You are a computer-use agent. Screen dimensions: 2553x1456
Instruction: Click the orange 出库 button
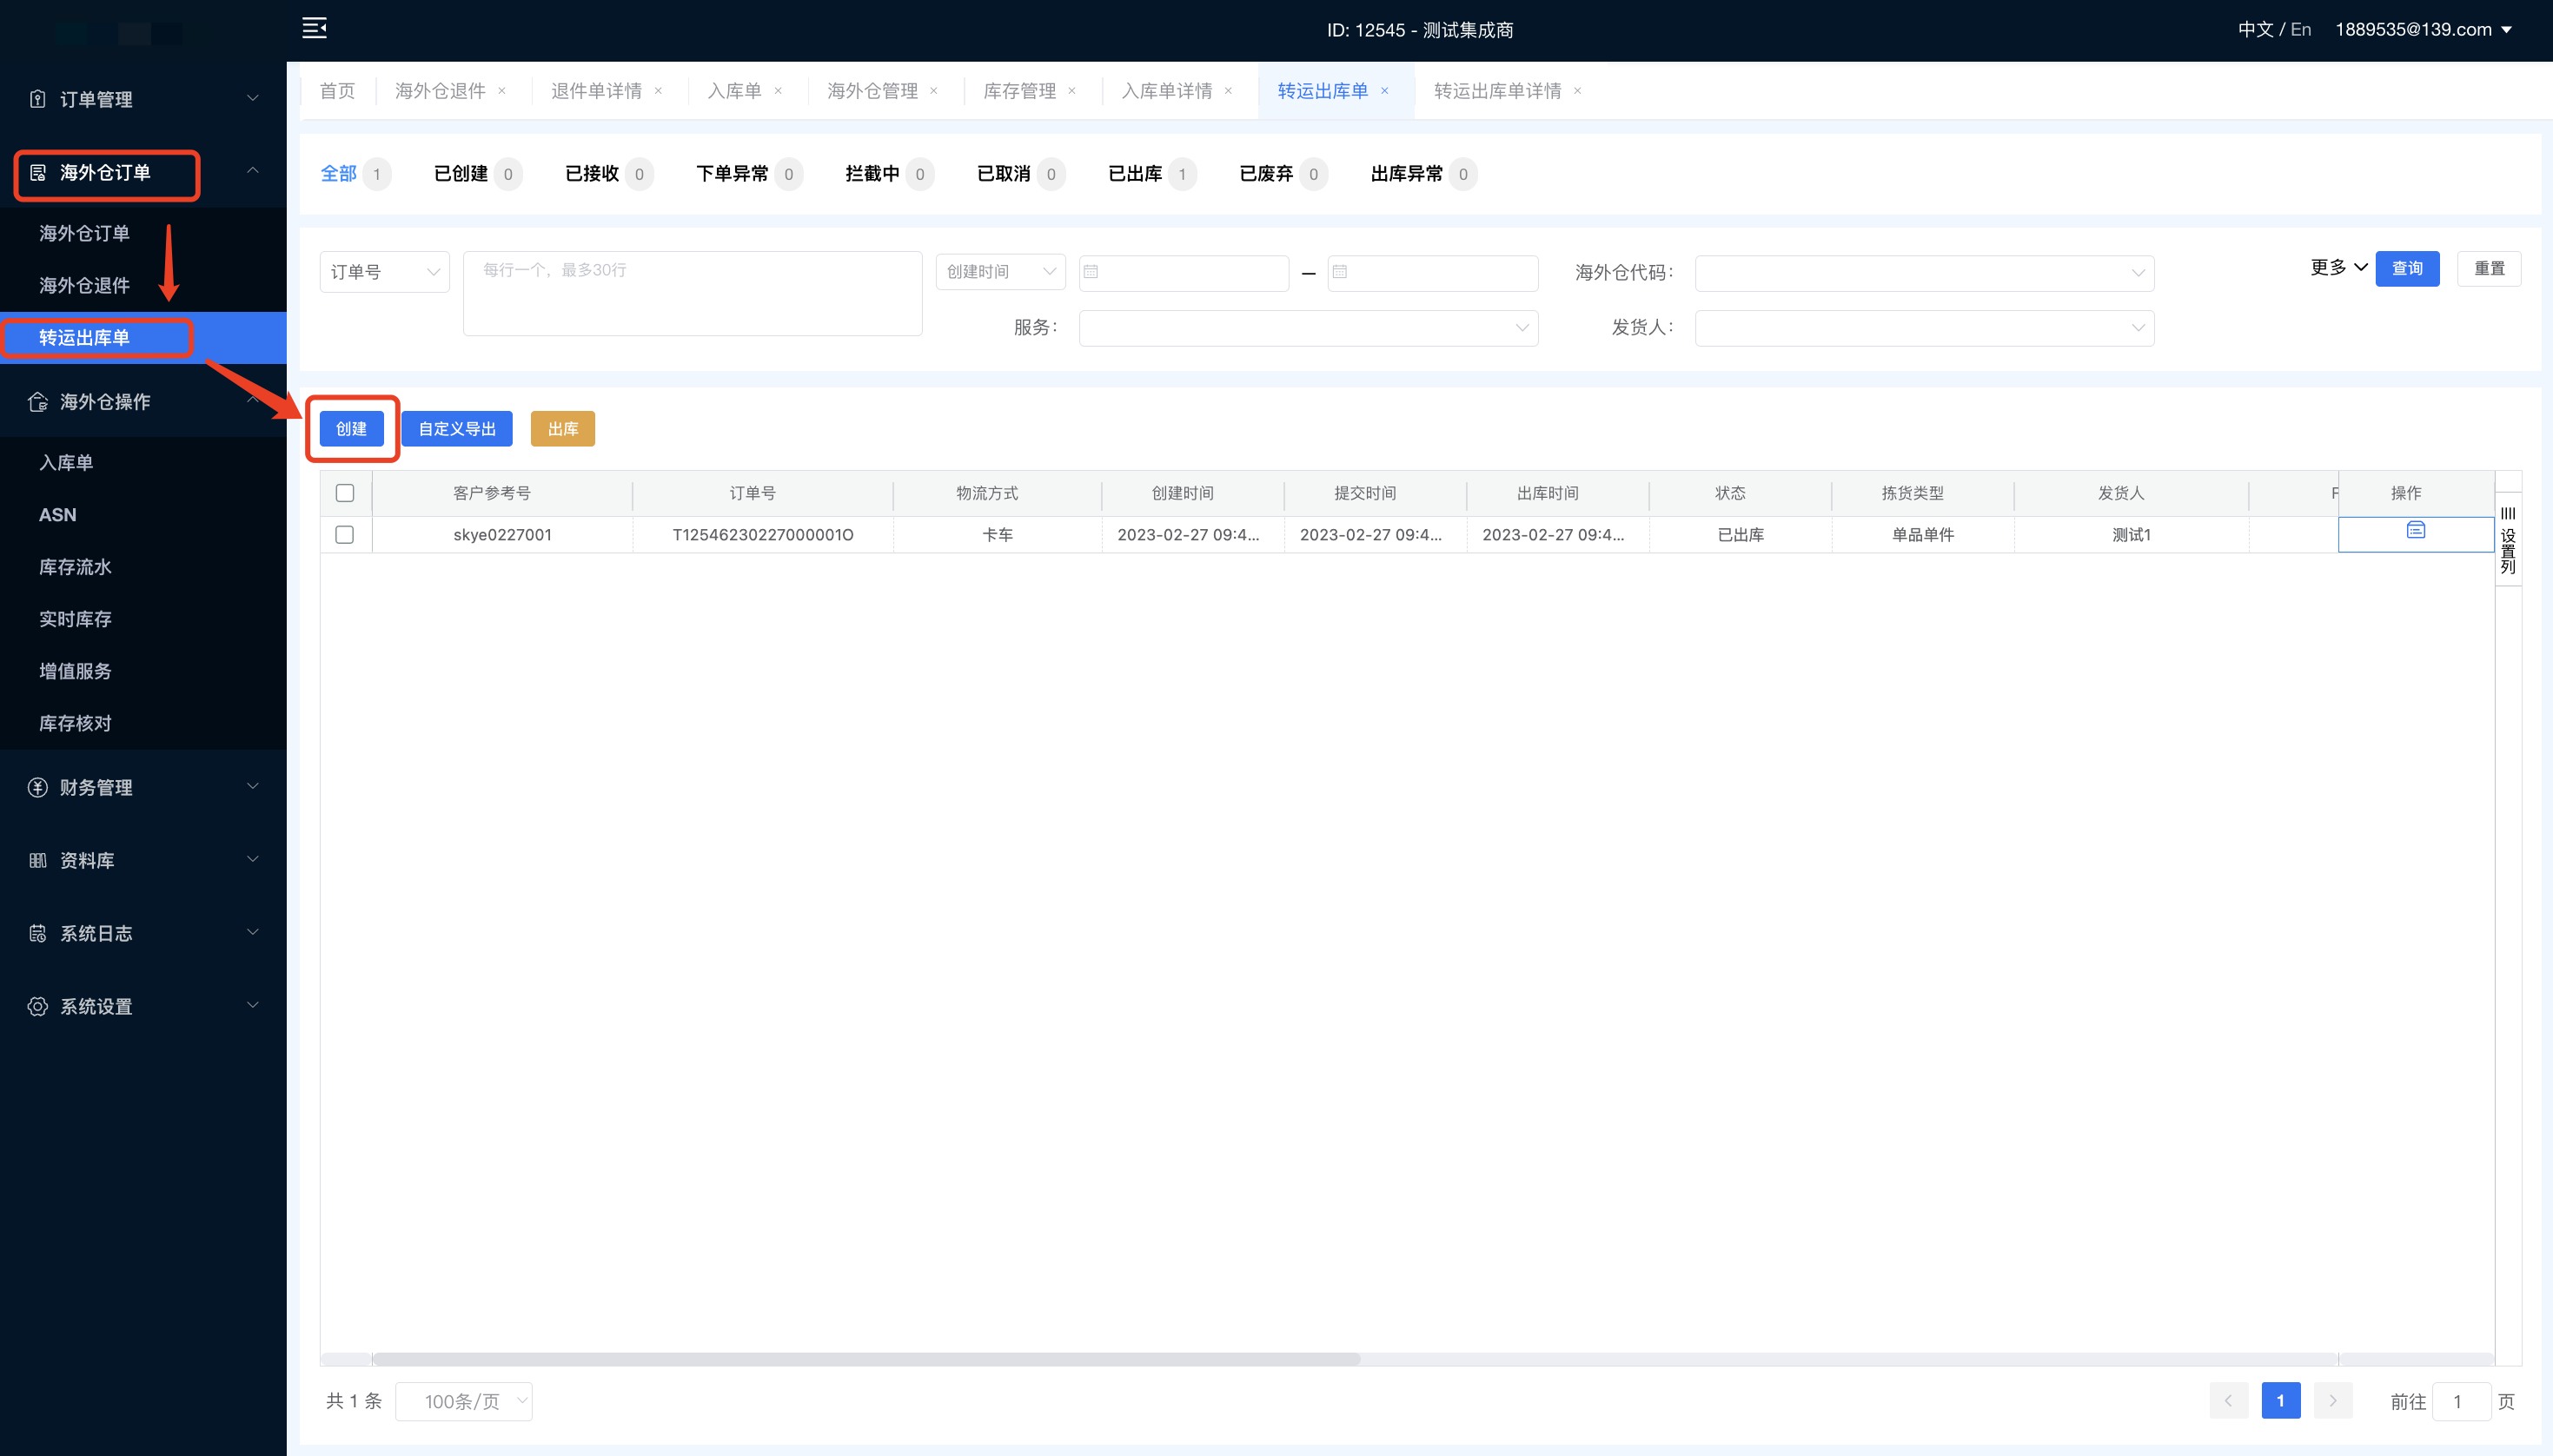click(x=562, y=429)
